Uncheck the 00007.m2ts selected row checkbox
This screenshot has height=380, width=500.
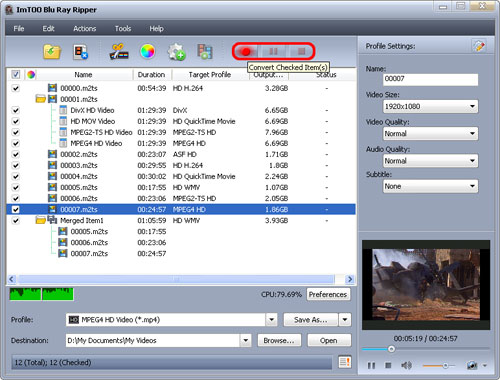[x=16, y=209]
